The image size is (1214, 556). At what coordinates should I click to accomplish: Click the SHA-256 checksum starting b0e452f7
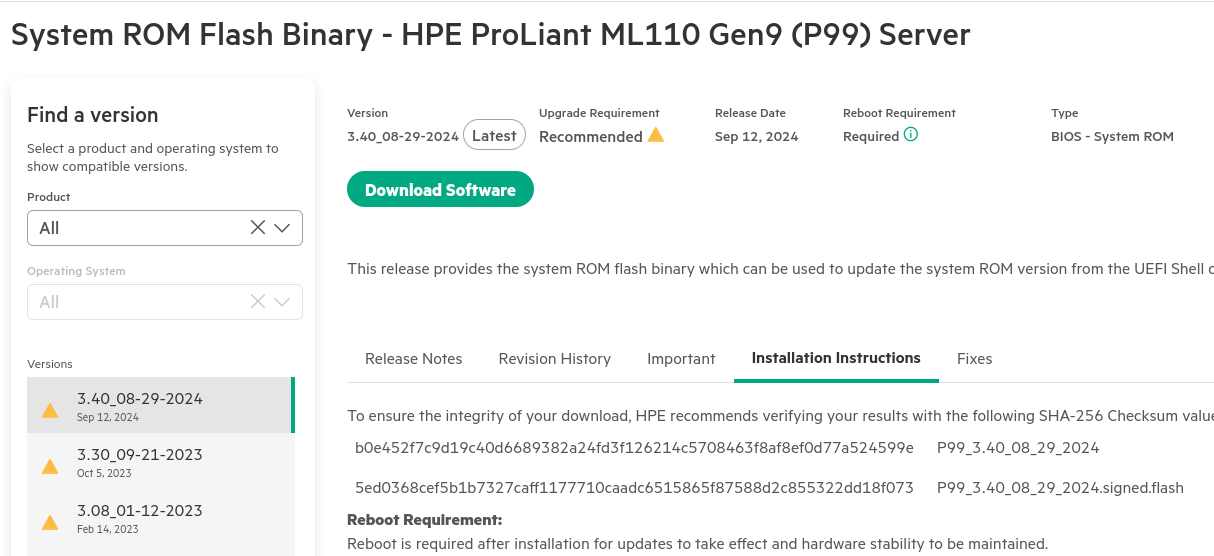[x=634, y=447]
